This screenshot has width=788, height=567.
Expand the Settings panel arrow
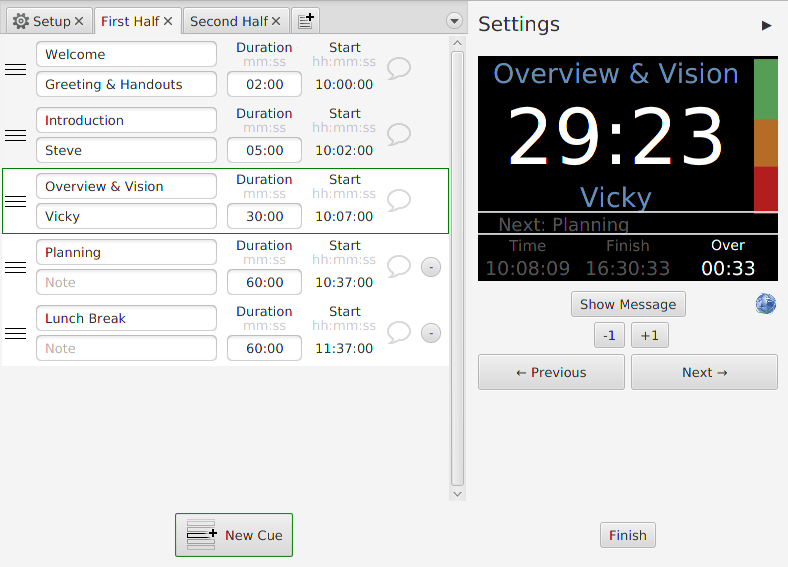pyautogui.click(x=766, y=26)
